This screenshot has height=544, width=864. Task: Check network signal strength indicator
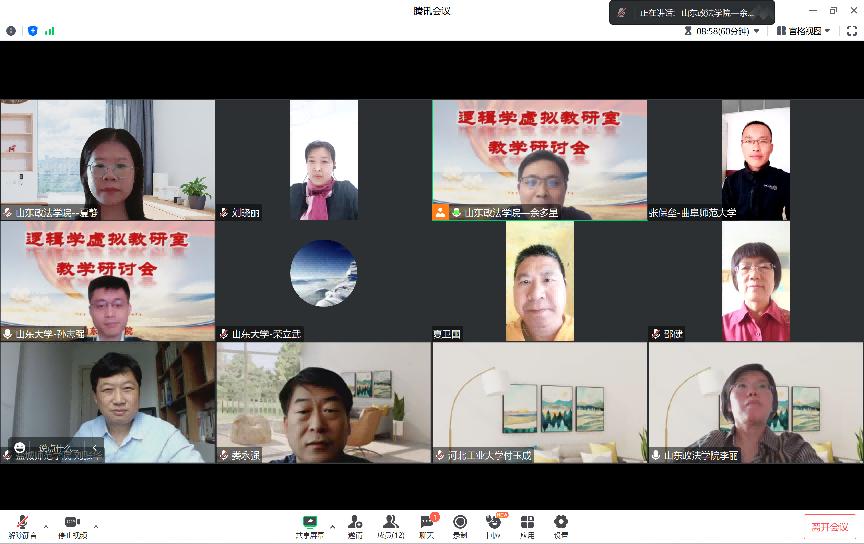pyautogui.click(x=49, y=31)
